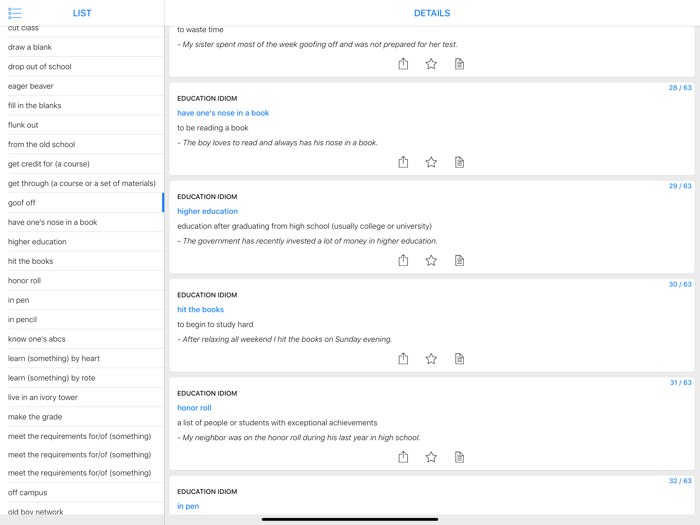The width and height of the screenshot is (700, 525).
Task: Share the 'goof off' idiom card
Action: pos(403,64)
